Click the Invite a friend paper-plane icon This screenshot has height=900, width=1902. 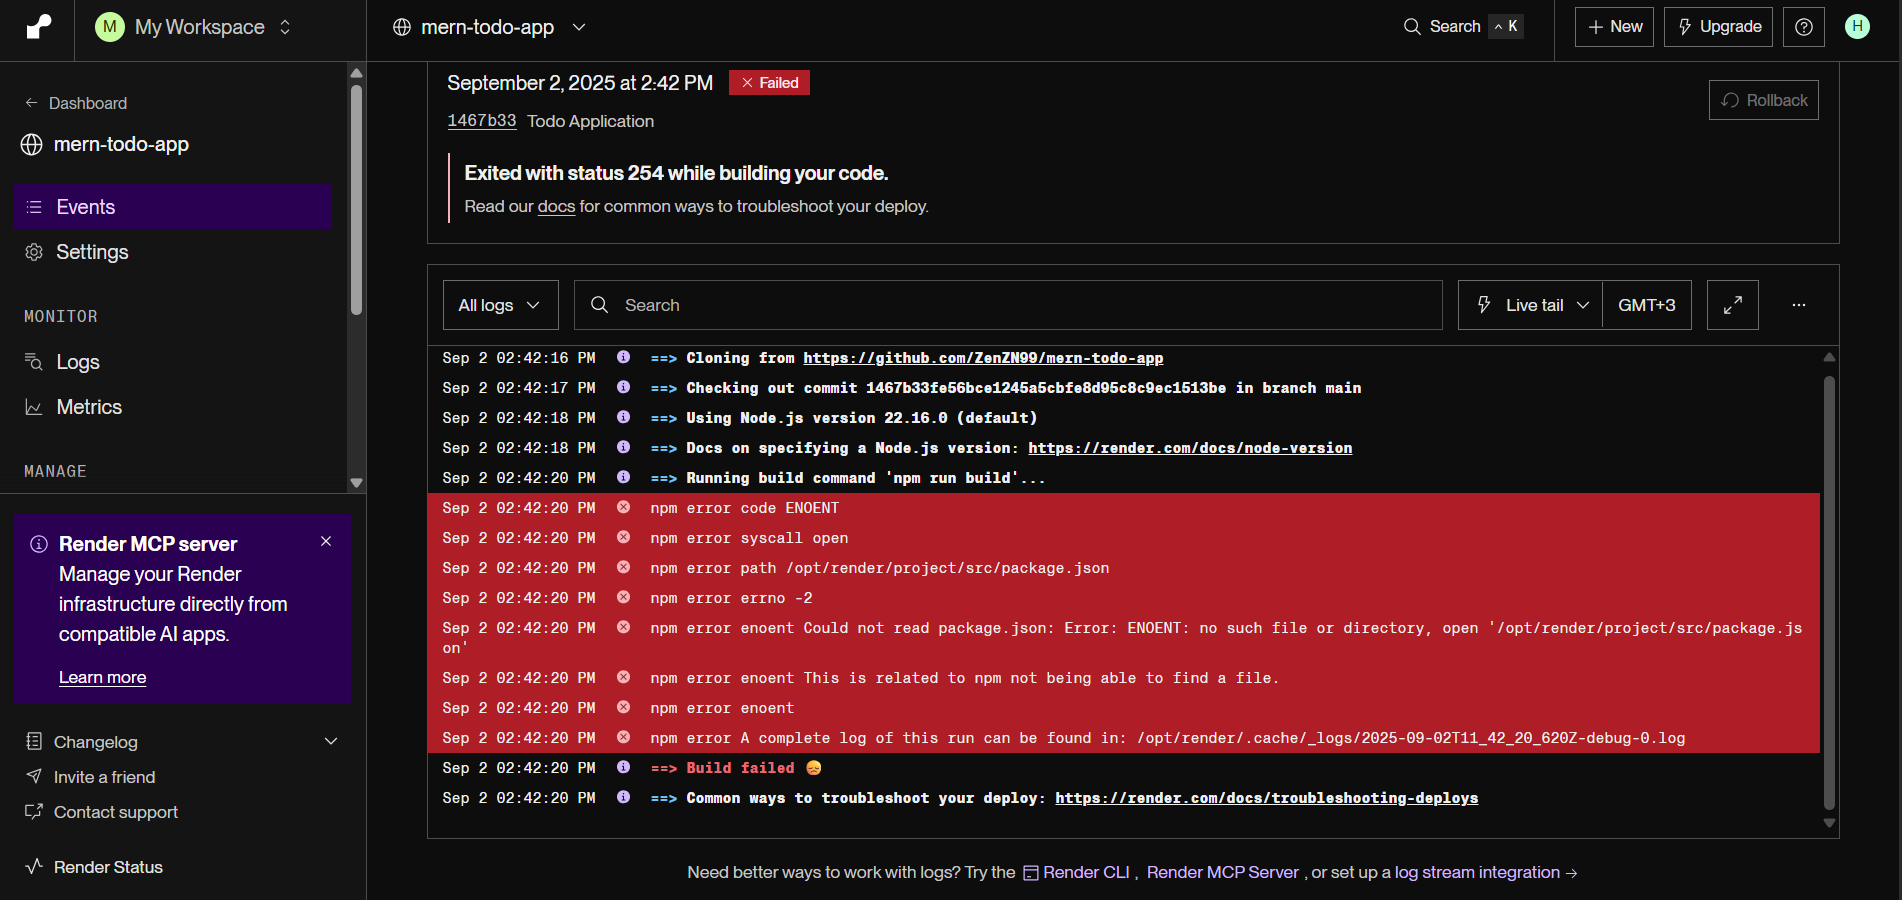tap(34, 776)
